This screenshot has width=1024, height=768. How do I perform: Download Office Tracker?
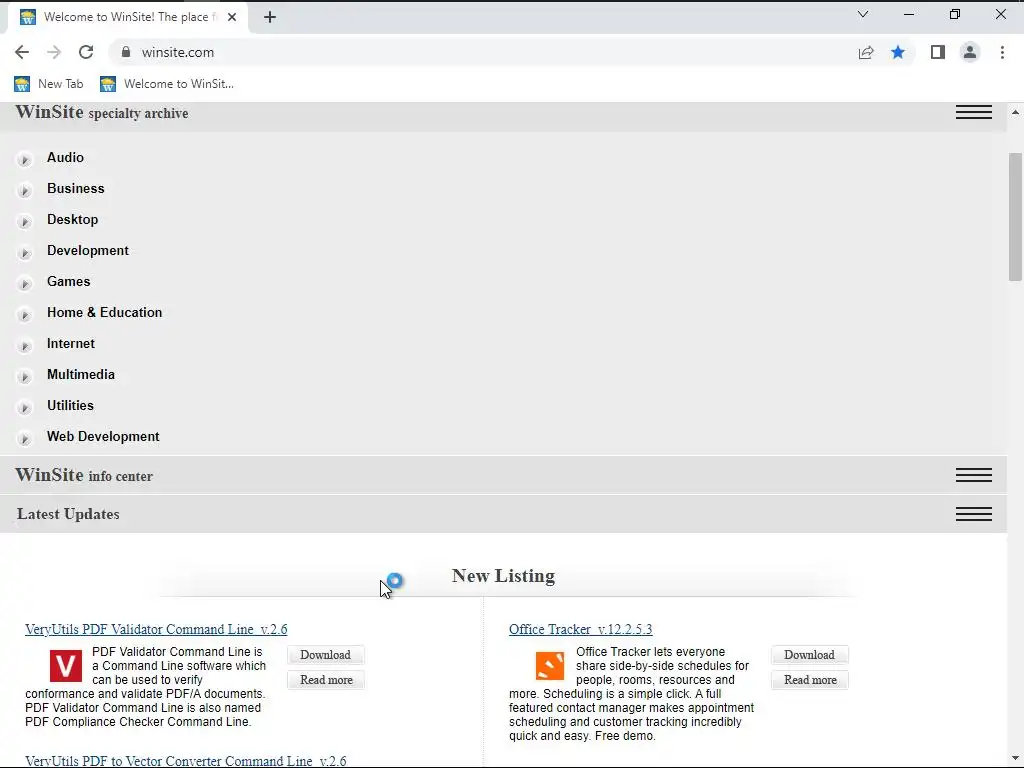[809, 654]
